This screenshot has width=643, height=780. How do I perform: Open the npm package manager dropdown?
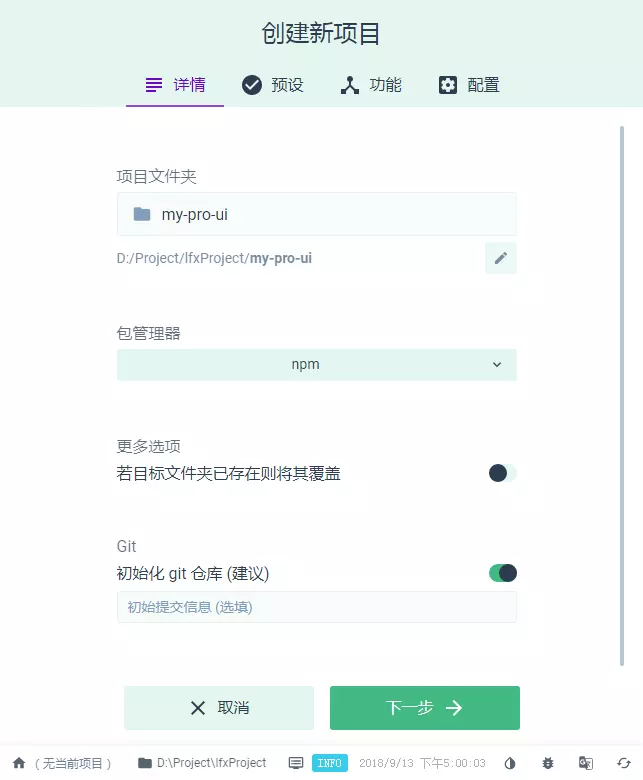317,365
